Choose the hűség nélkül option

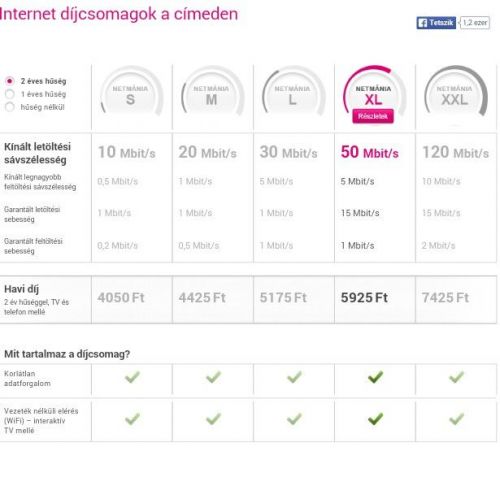click(x=10, y=107)
